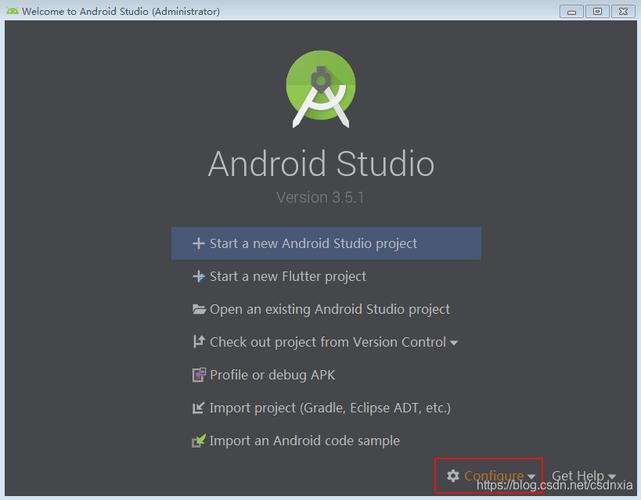Click the Configure gear icon
This screenshot has height=500, width=641.
coord(453,476)
